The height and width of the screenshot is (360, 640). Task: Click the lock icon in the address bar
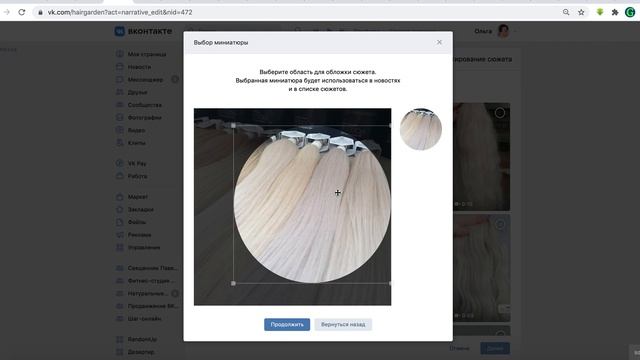click(40, 12)
